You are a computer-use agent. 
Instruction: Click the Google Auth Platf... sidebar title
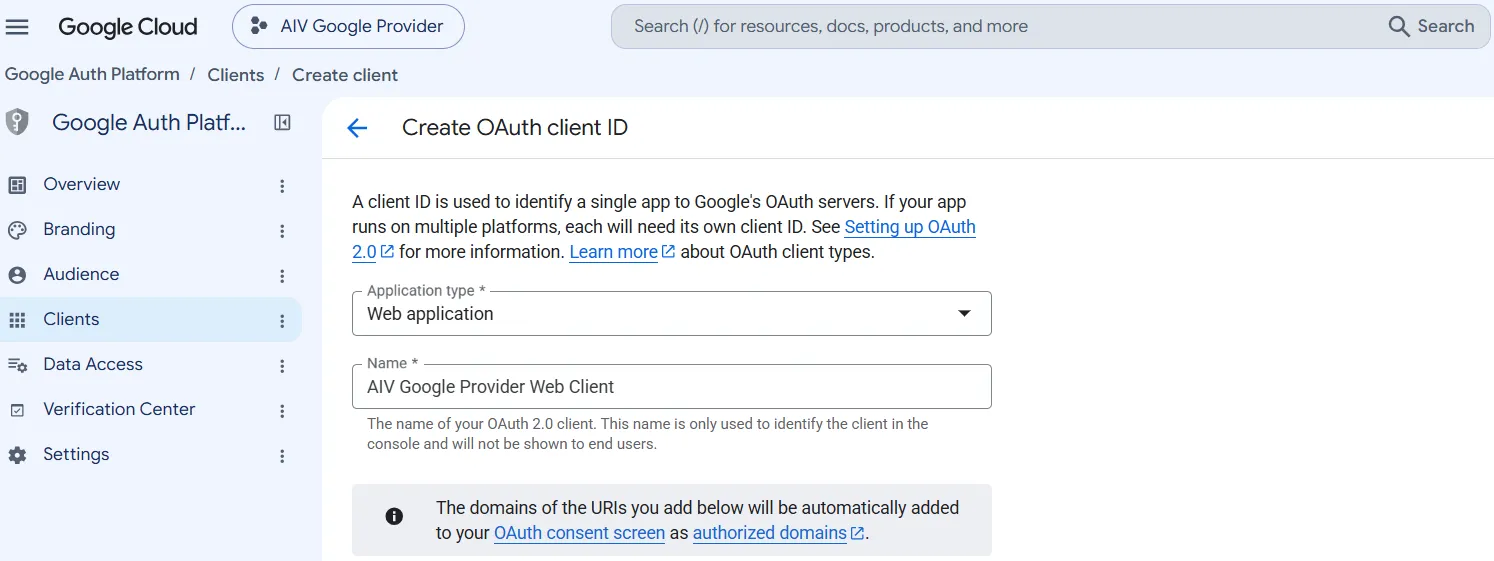pyautogui.click(x=149, y=122)
